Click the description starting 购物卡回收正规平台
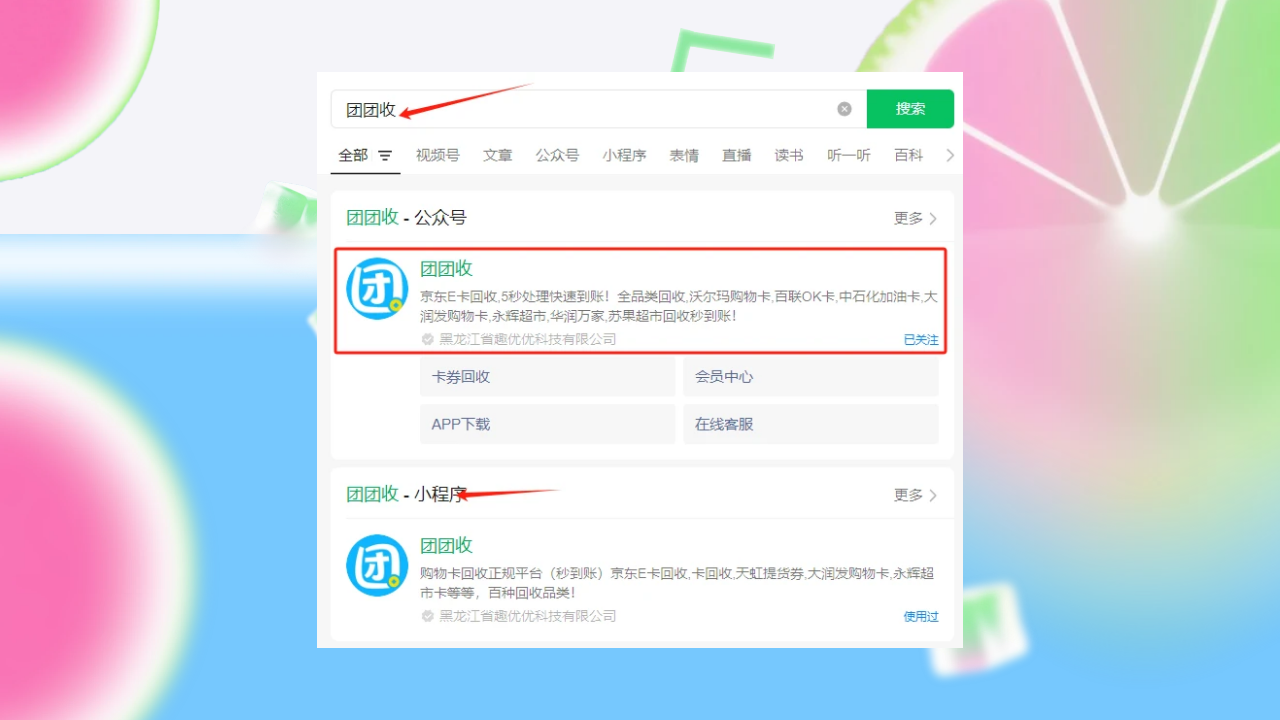The width and height of the screenshot is (1280, 720). [679, 583]
